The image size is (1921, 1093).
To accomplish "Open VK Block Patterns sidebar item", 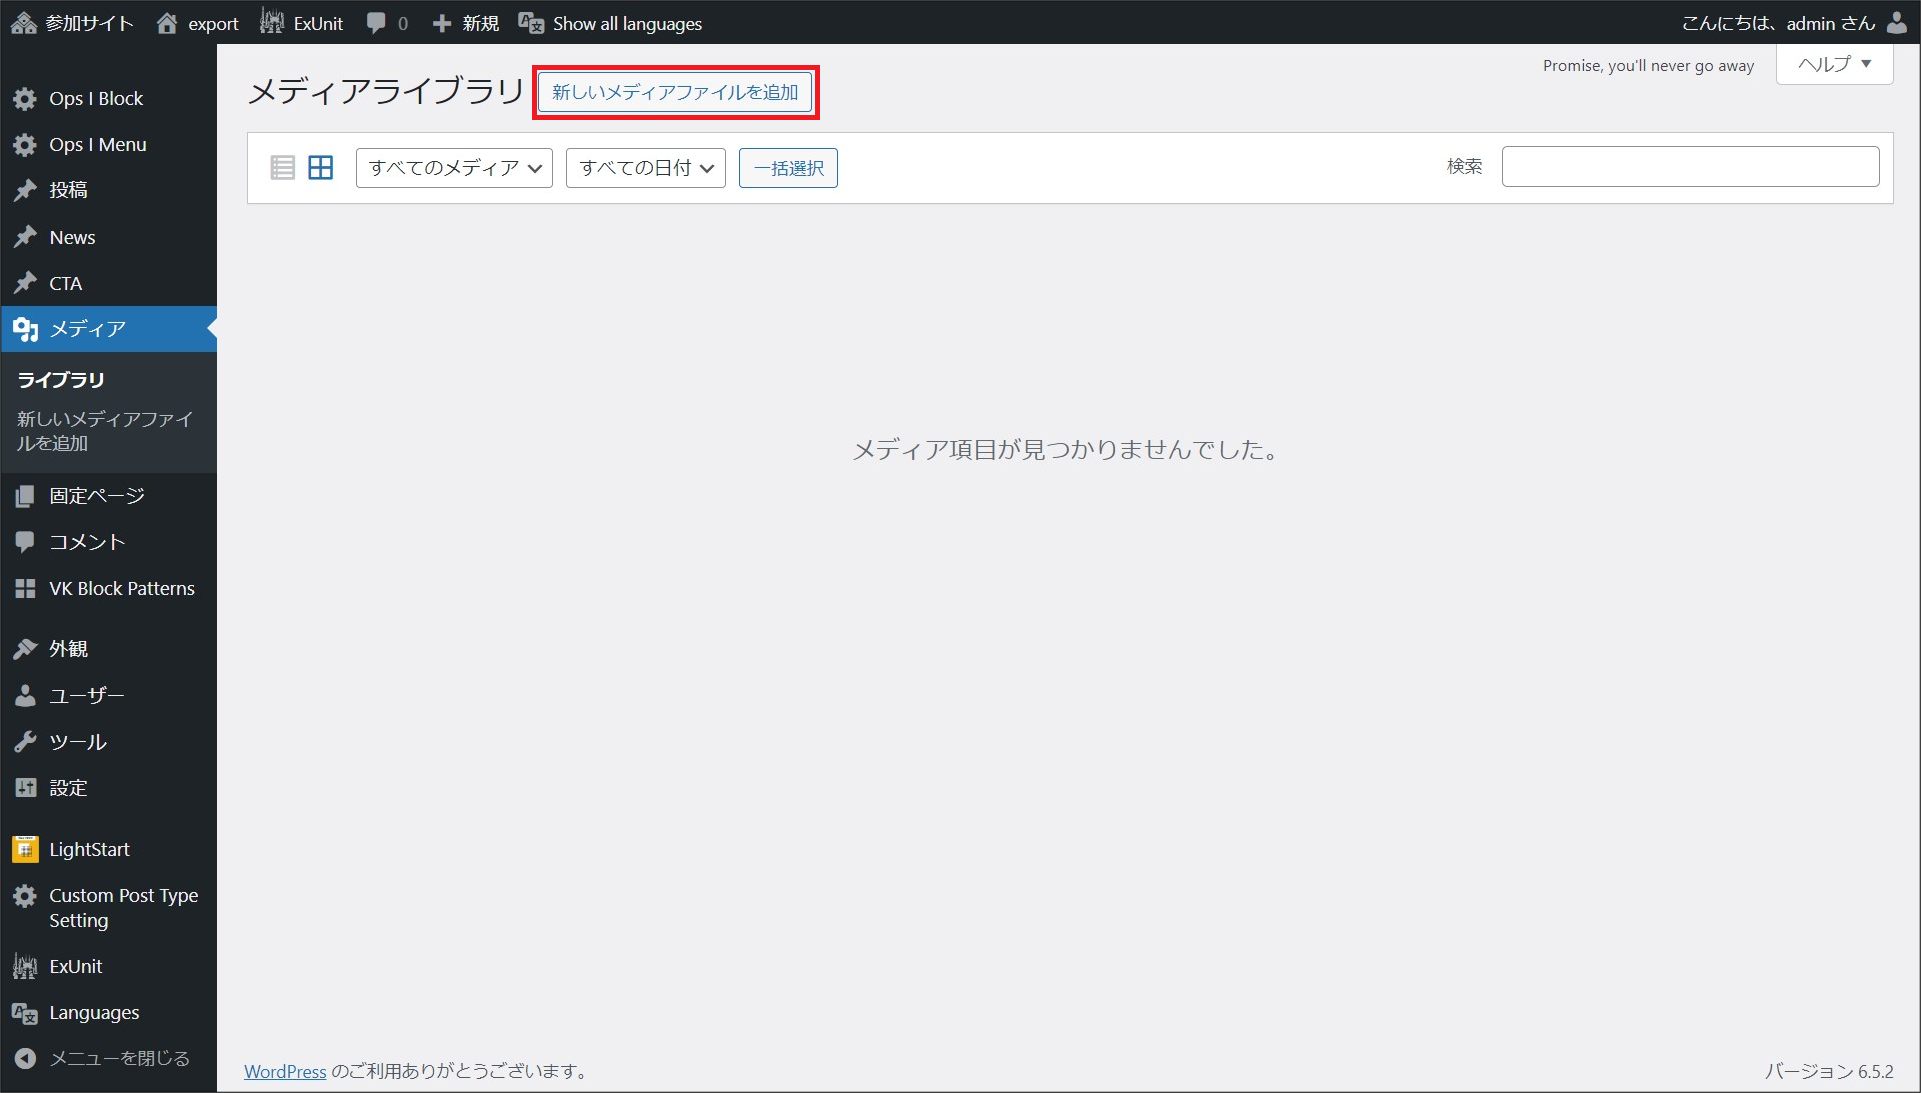I will 121,588.
